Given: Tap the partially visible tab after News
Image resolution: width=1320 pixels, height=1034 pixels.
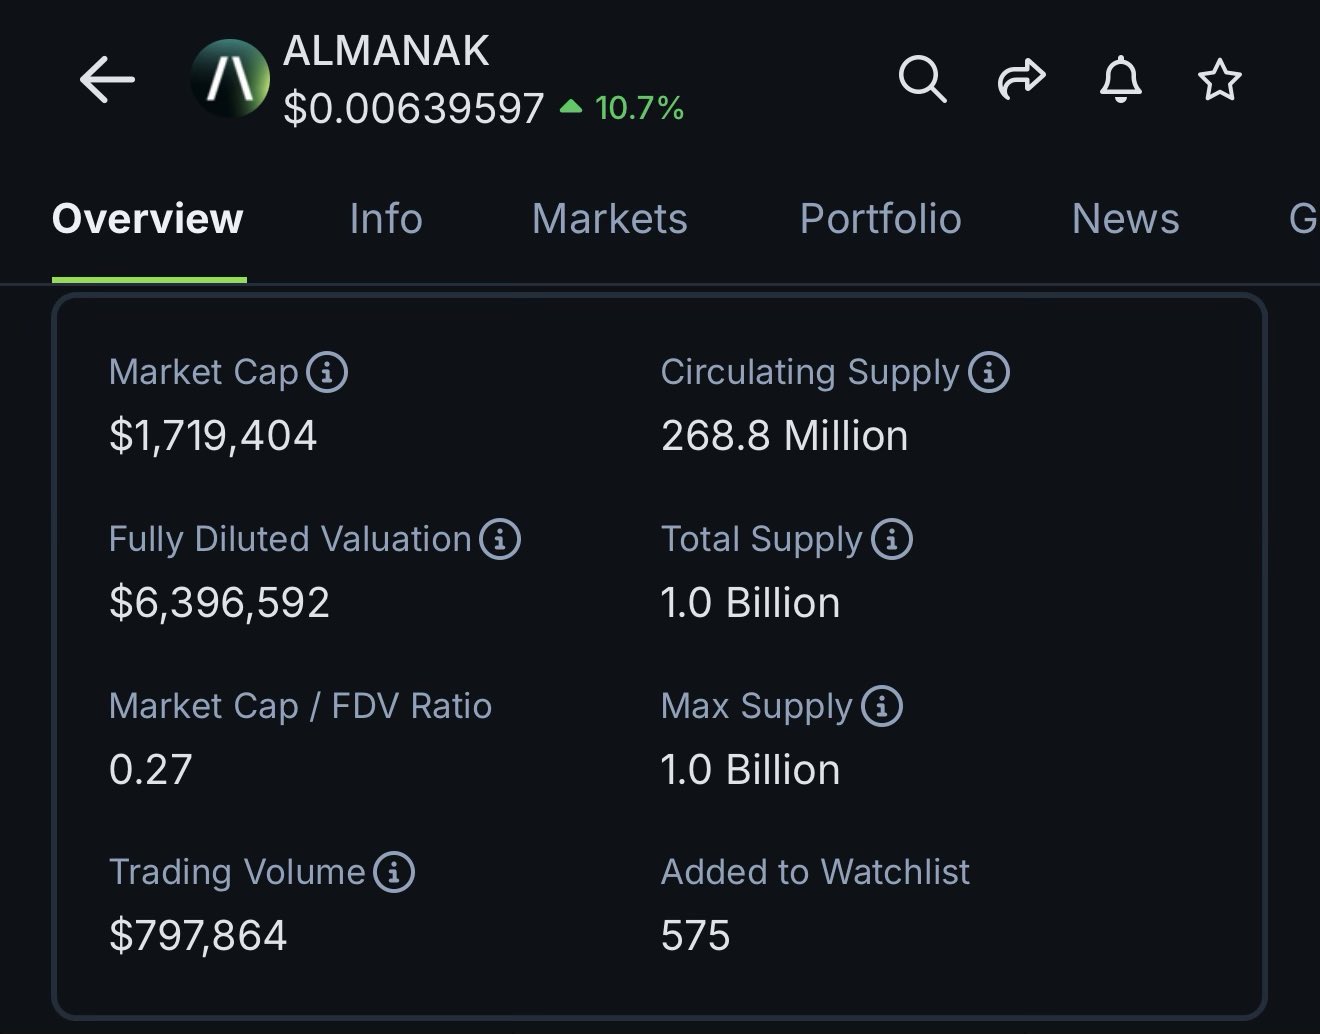Looking at the screenshot, I should [1302, 219].
